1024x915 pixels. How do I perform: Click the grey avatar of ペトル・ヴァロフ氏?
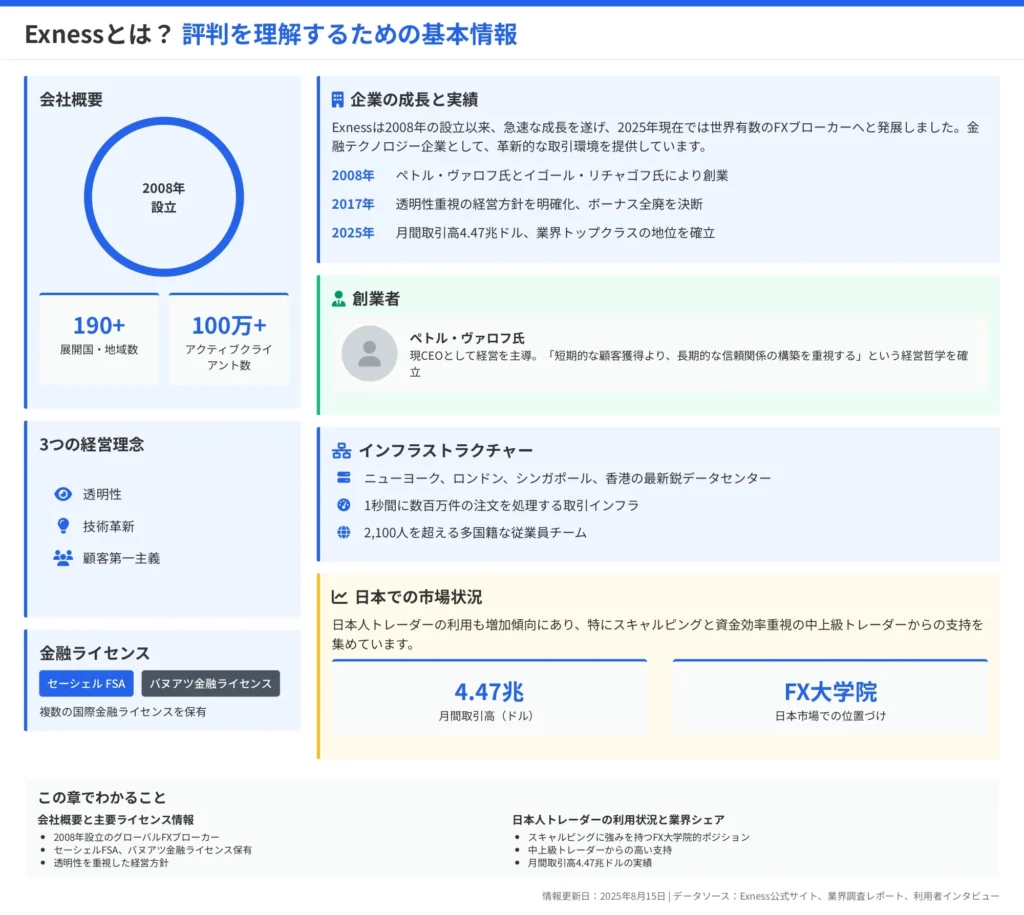pos(370,353)
